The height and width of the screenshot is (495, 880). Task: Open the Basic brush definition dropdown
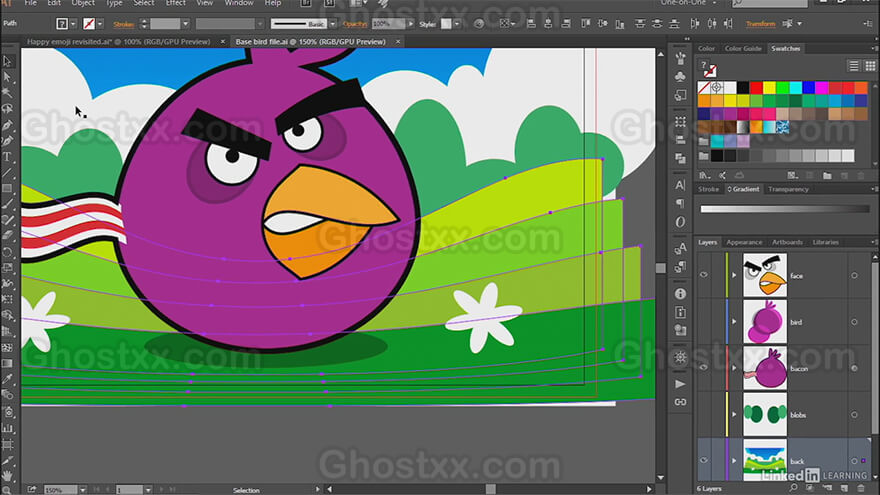332,24
